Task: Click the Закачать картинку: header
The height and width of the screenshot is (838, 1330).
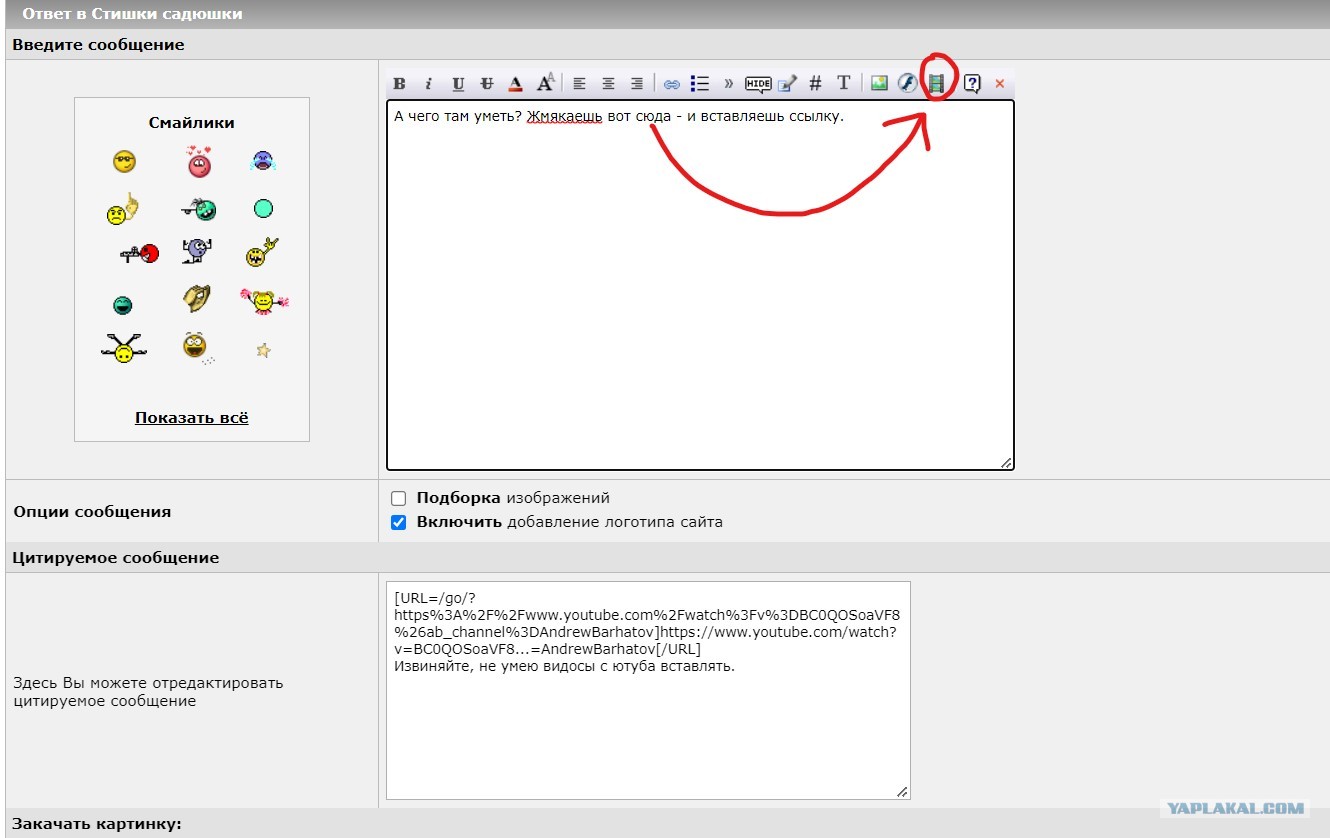Action: (97, 824)
